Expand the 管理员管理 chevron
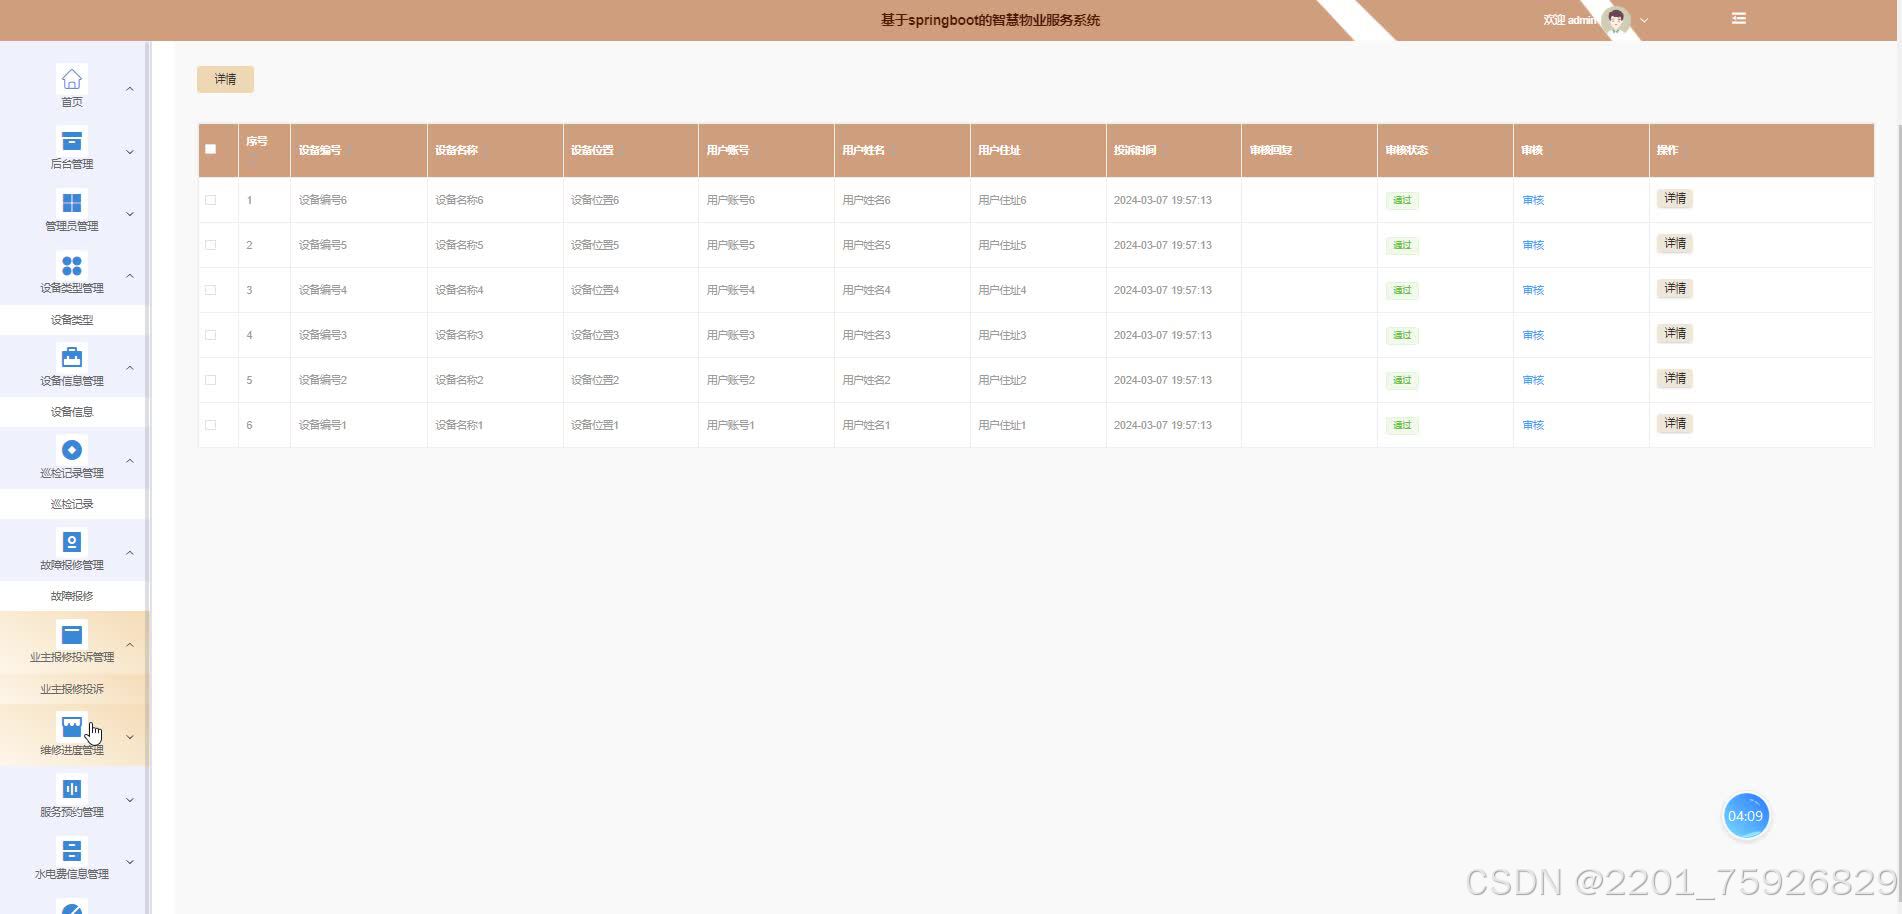 tap(130, 214)
